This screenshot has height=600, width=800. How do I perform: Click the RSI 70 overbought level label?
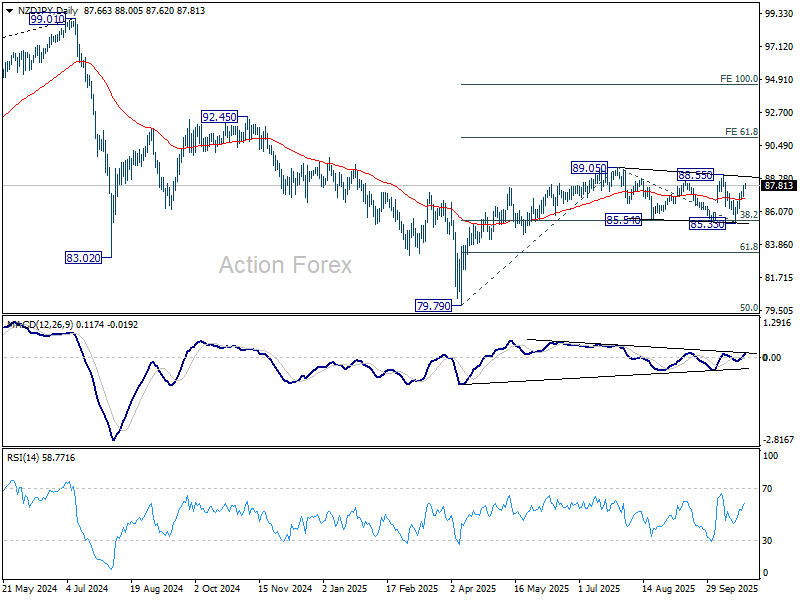[x=767, y=489]
